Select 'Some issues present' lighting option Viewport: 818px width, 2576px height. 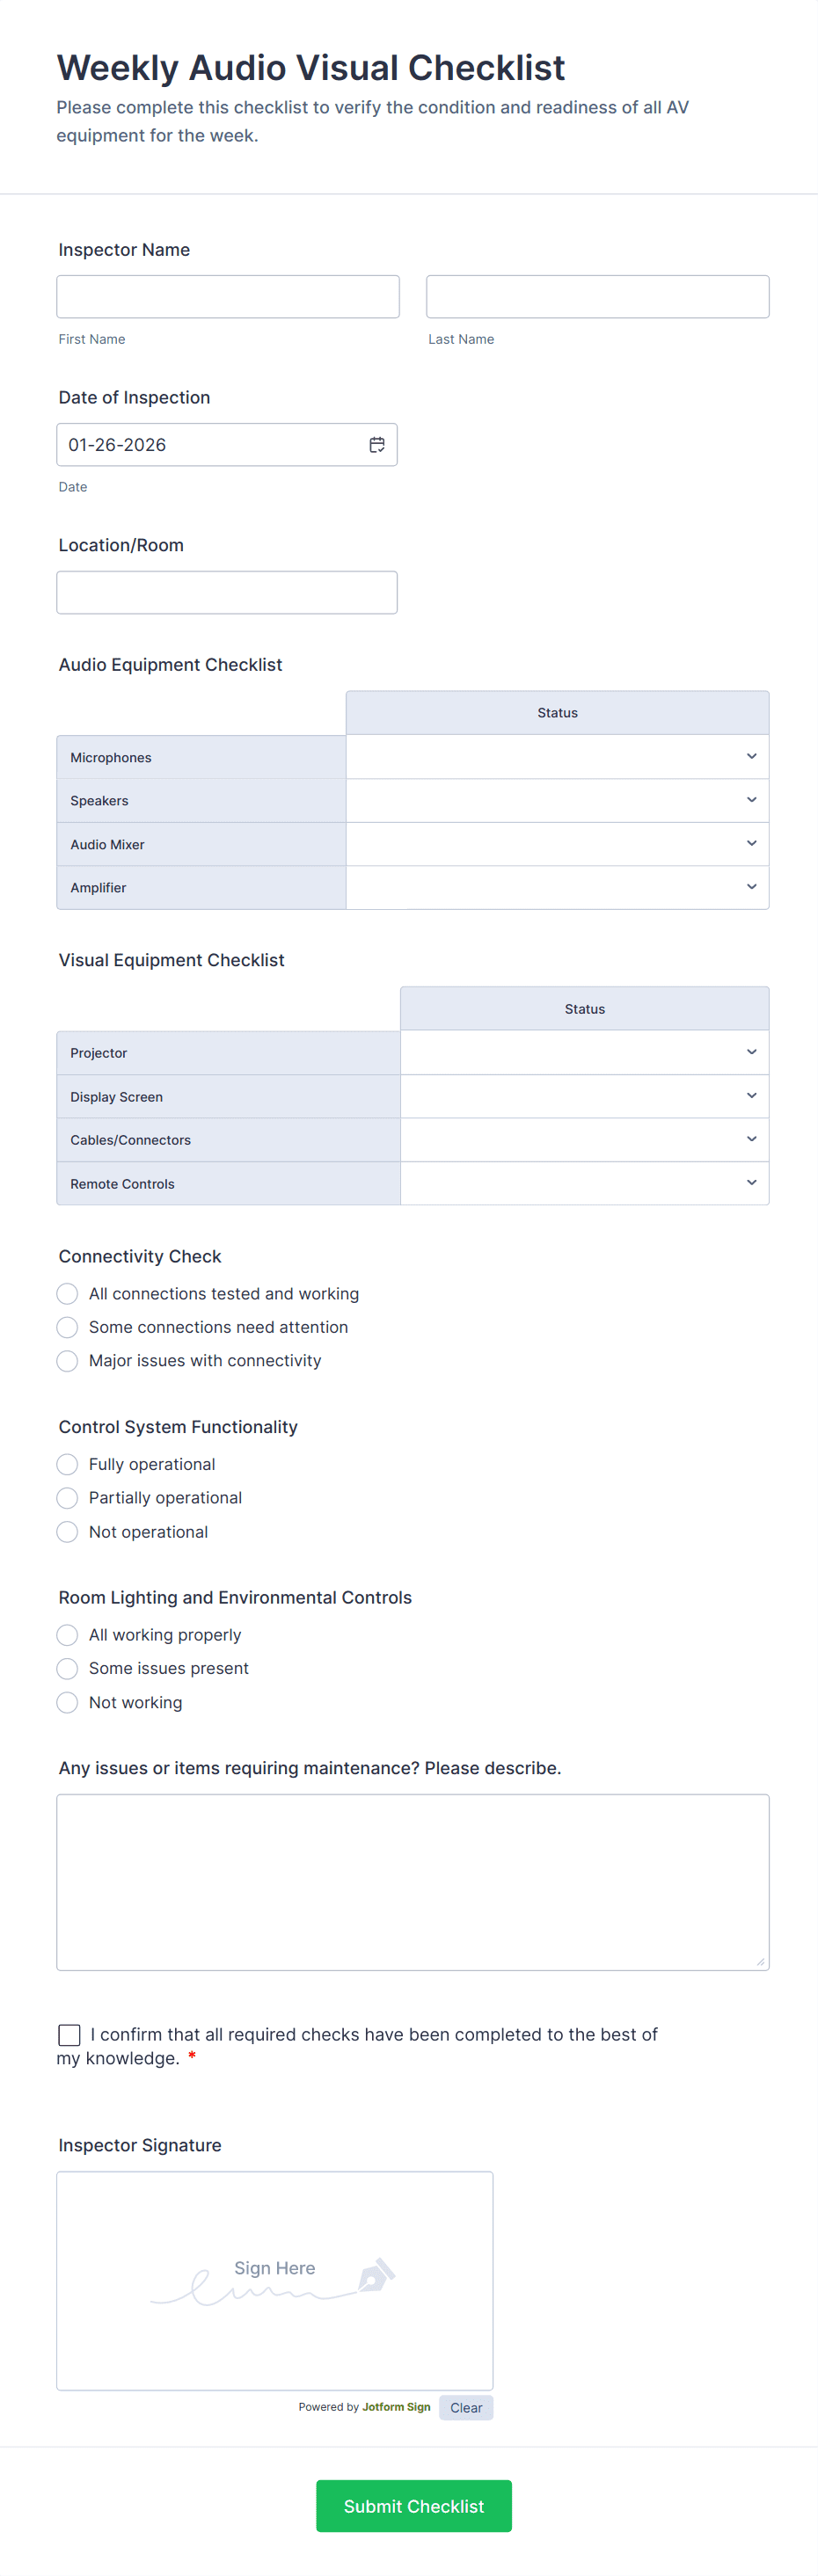click(x=67, y=1669)
